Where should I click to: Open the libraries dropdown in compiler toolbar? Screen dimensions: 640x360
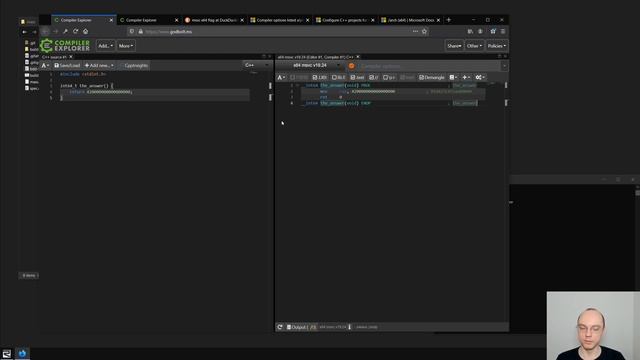(x=453, y=77)
